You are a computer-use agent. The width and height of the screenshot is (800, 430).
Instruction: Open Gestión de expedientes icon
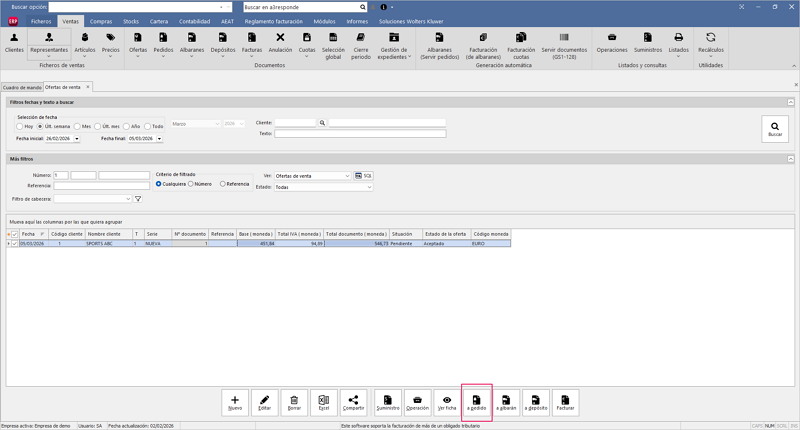(394, 46)
